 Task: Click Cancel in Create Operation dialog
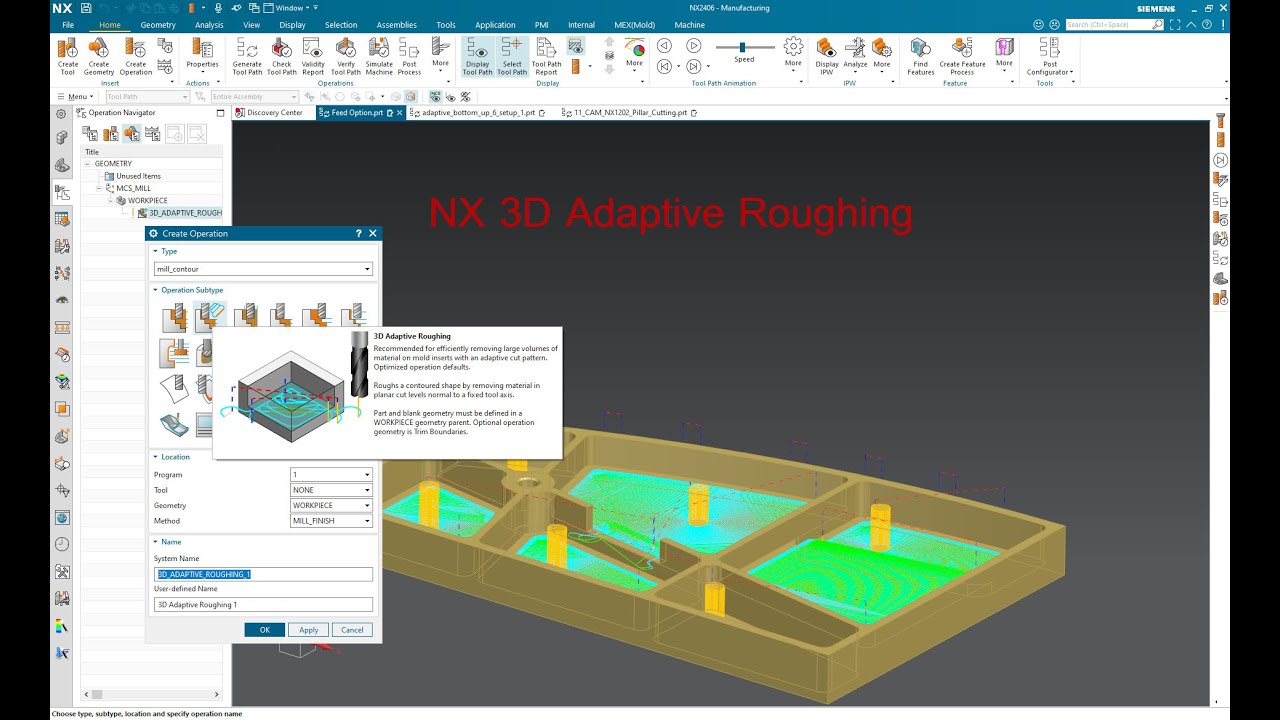pyautogui.click(x=352, y=630)
